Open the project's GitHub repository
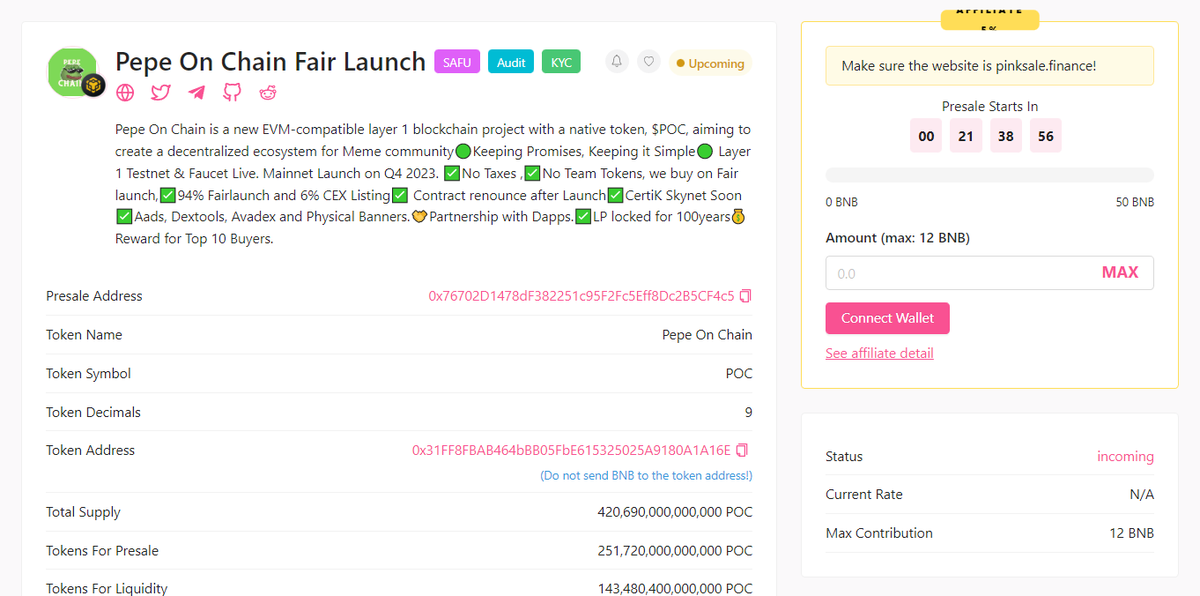Image resolution: width=1200 pixels, height=596 pixels. pyautogui.click(x=232, y=93)
